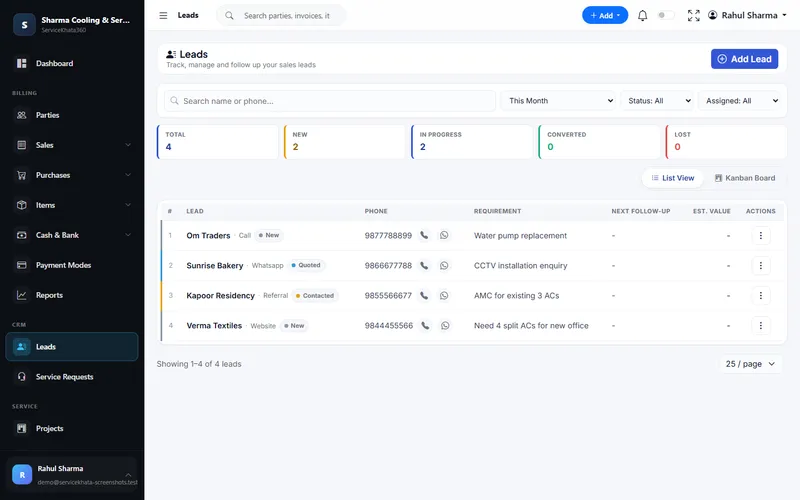Viewport: 800px width, 500px height.
Task: Click the top search magnifier icon
Action: 230,16
